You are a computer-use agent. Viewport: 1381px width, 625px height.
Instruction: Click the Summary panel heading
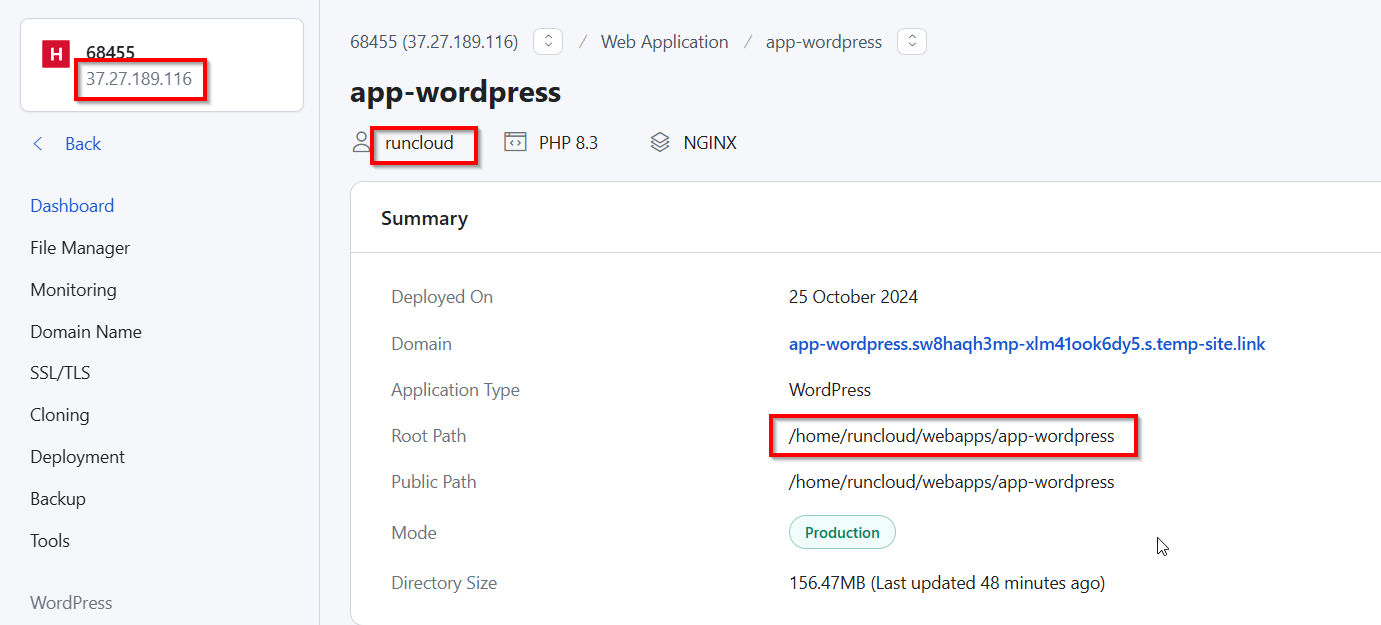pos(424,218)
